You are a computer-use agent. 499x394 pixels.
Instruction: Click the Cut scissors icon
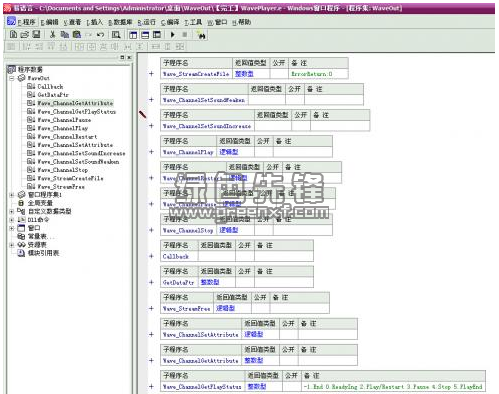pos(52,34)
